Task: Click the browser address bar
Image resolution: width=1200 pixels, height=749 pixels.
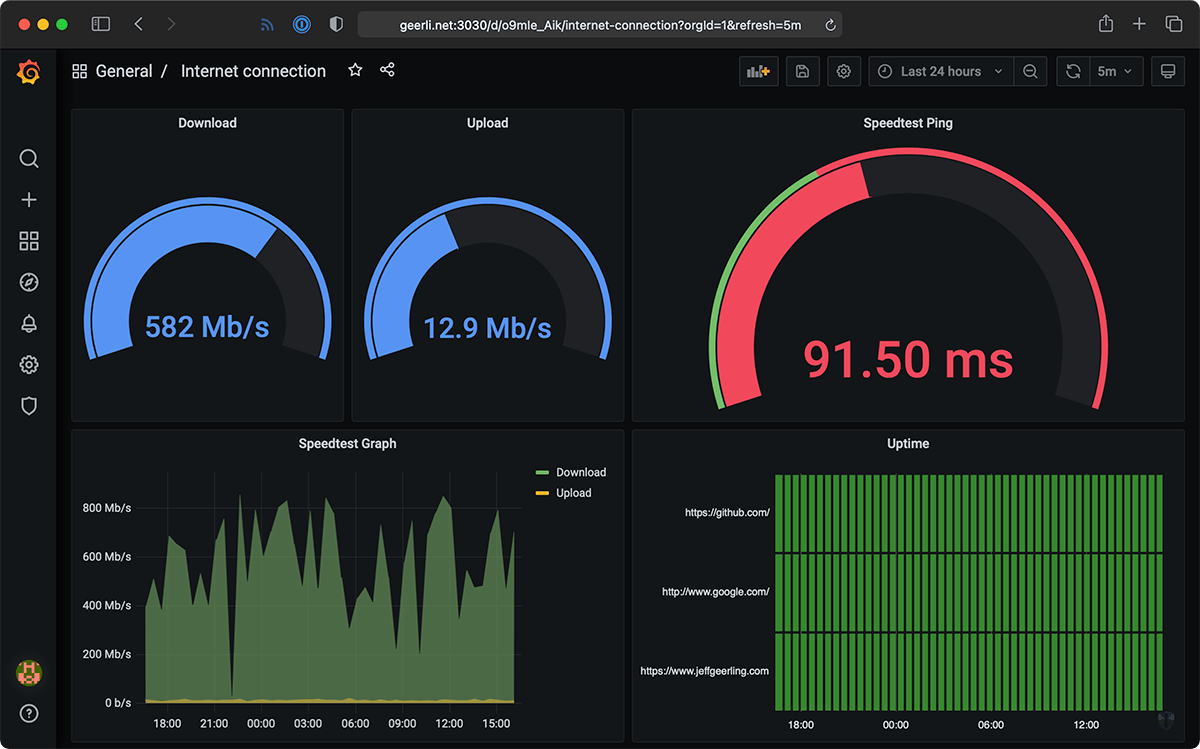Action: pyautogui.click(x=600, y=24)
